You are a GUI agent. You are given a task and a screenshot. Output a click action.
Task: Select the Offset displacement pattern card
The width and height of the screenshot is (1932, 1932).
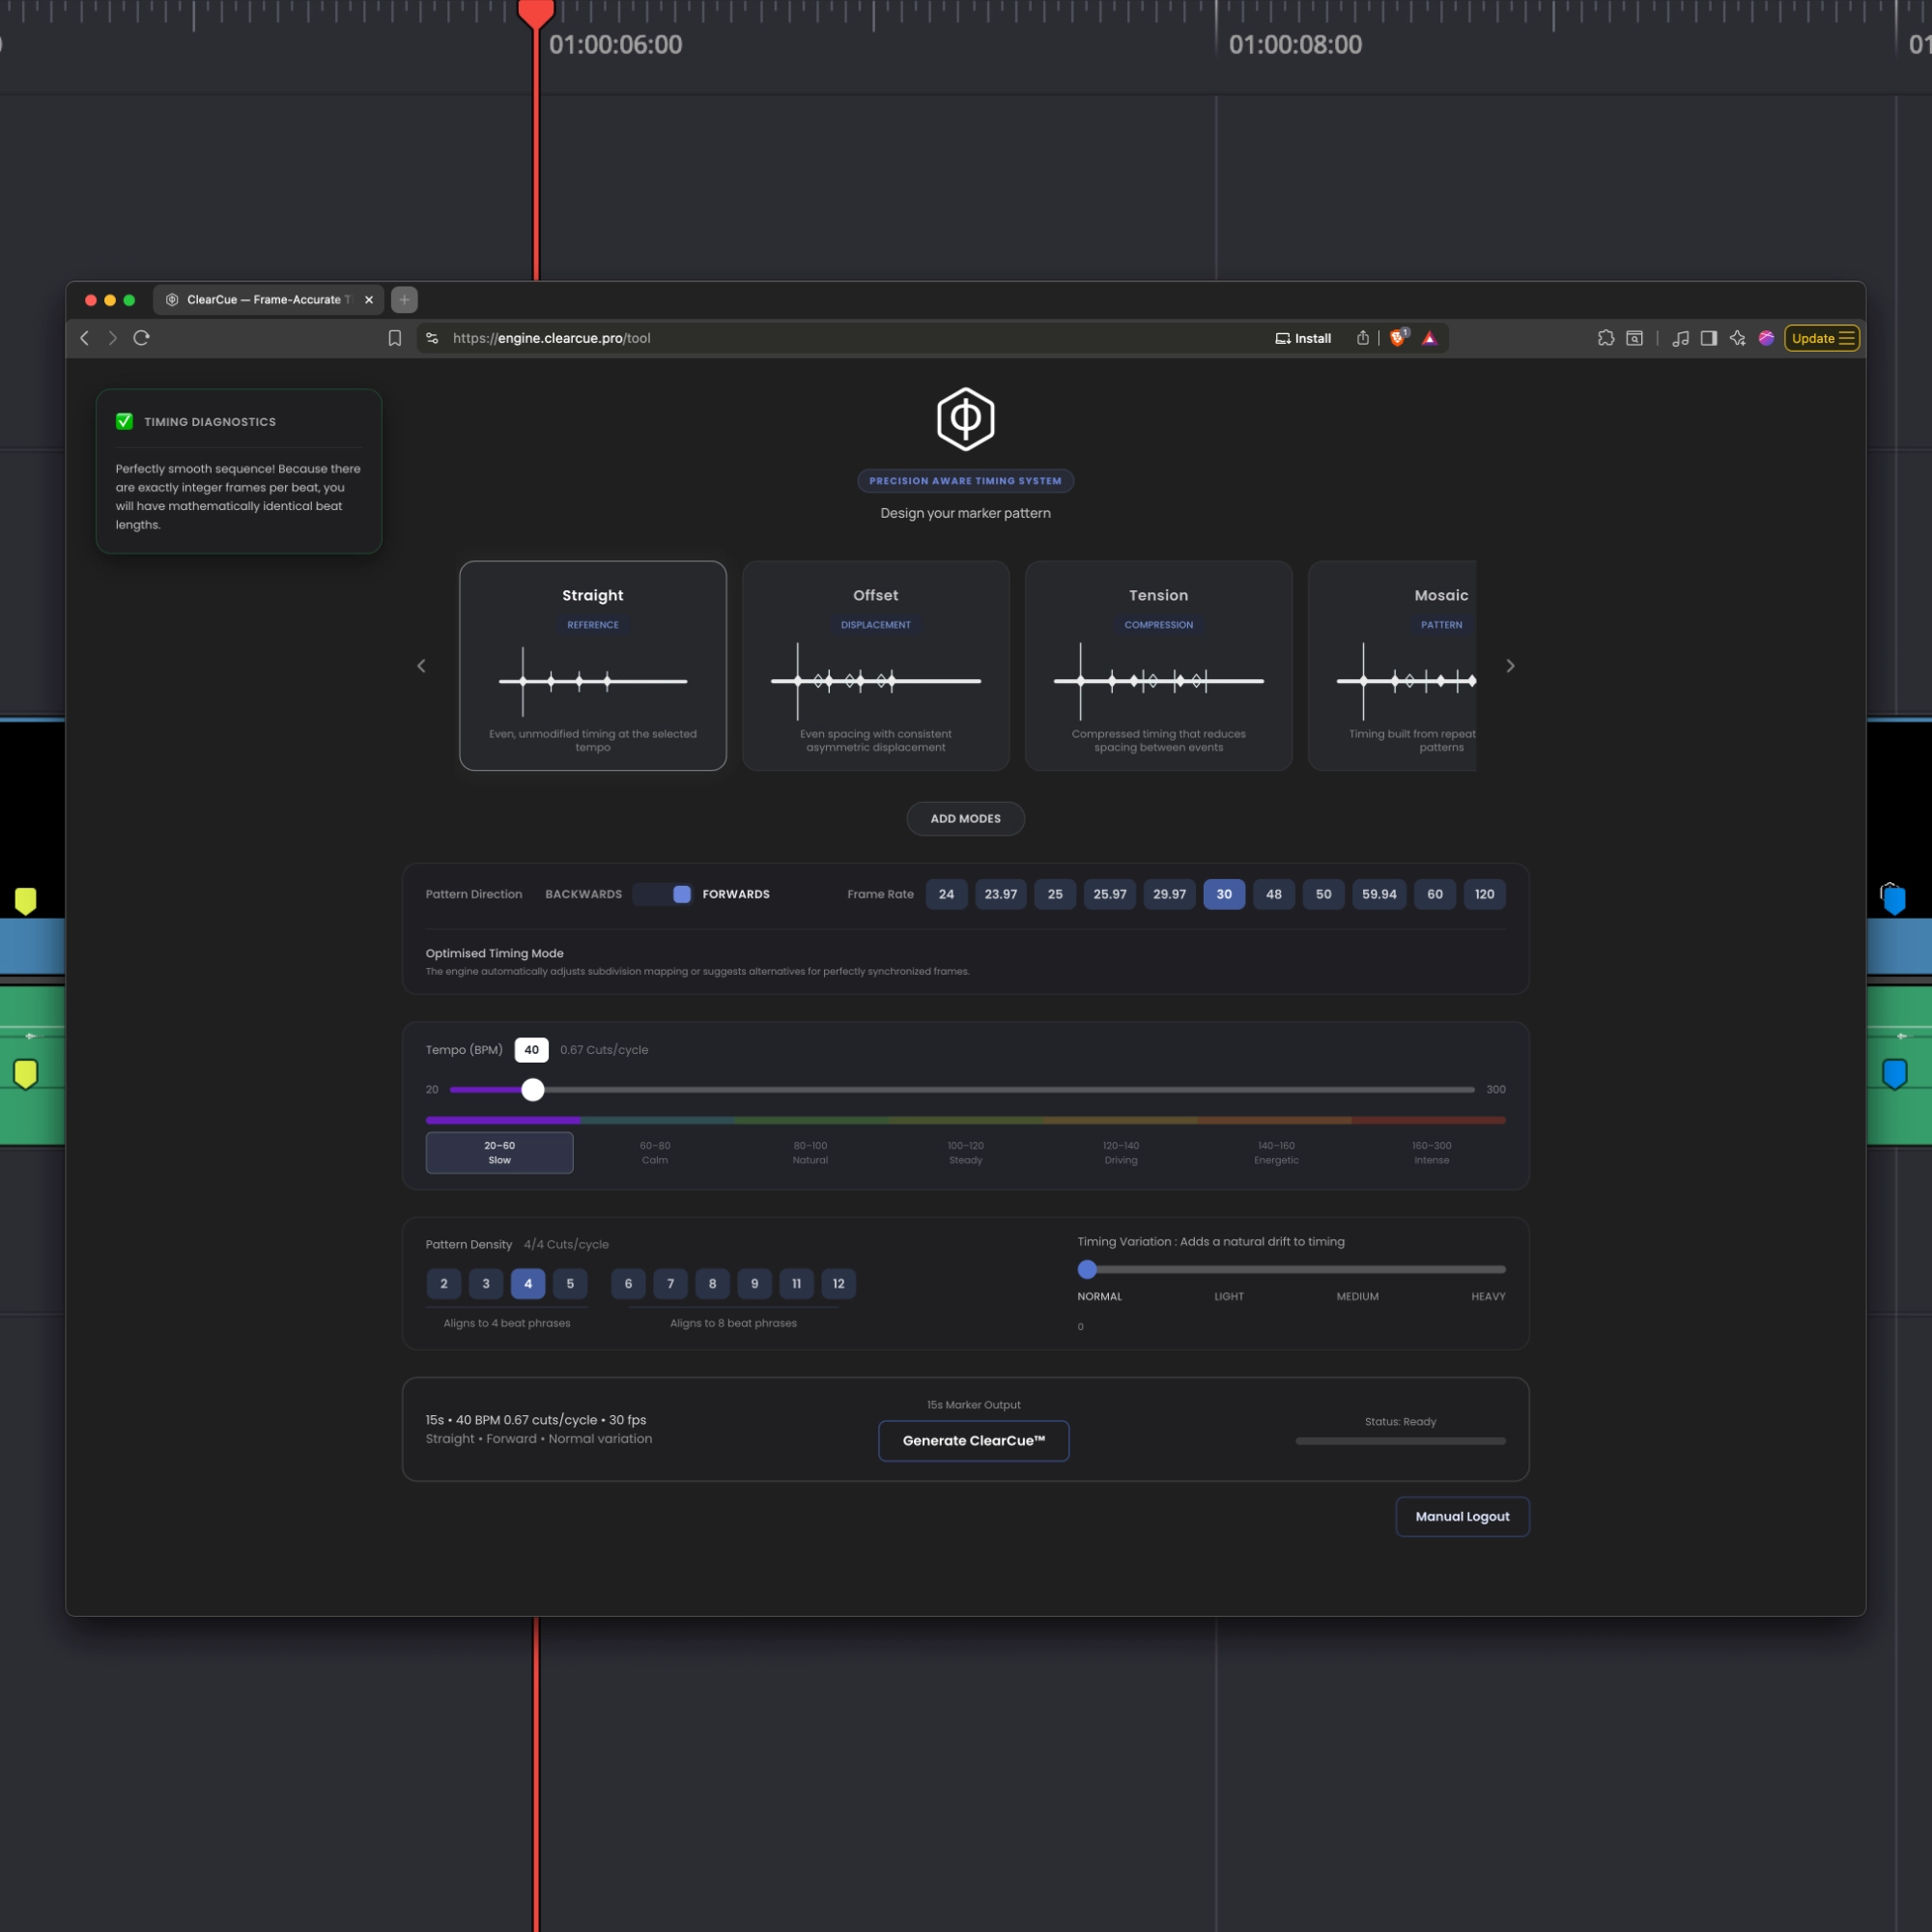[875, 665]
